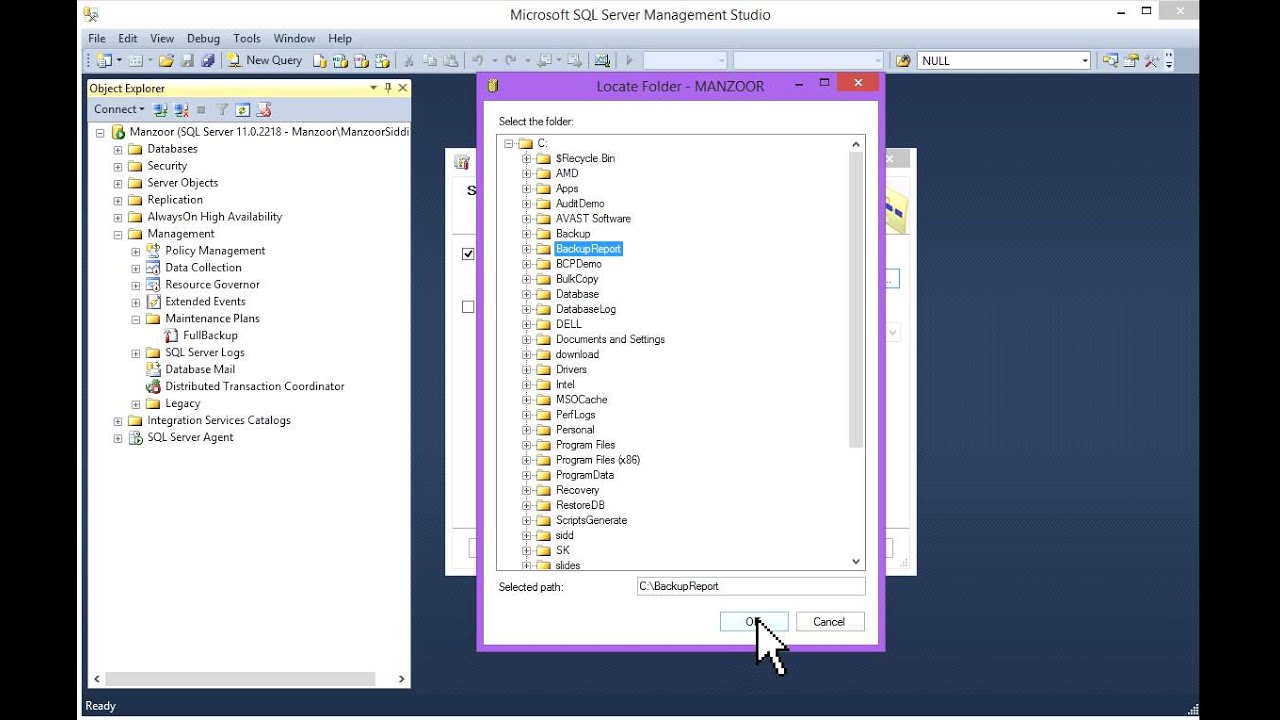Collapse the Management node
This screenshot has width=1280, height=720.
coord(118,234)
